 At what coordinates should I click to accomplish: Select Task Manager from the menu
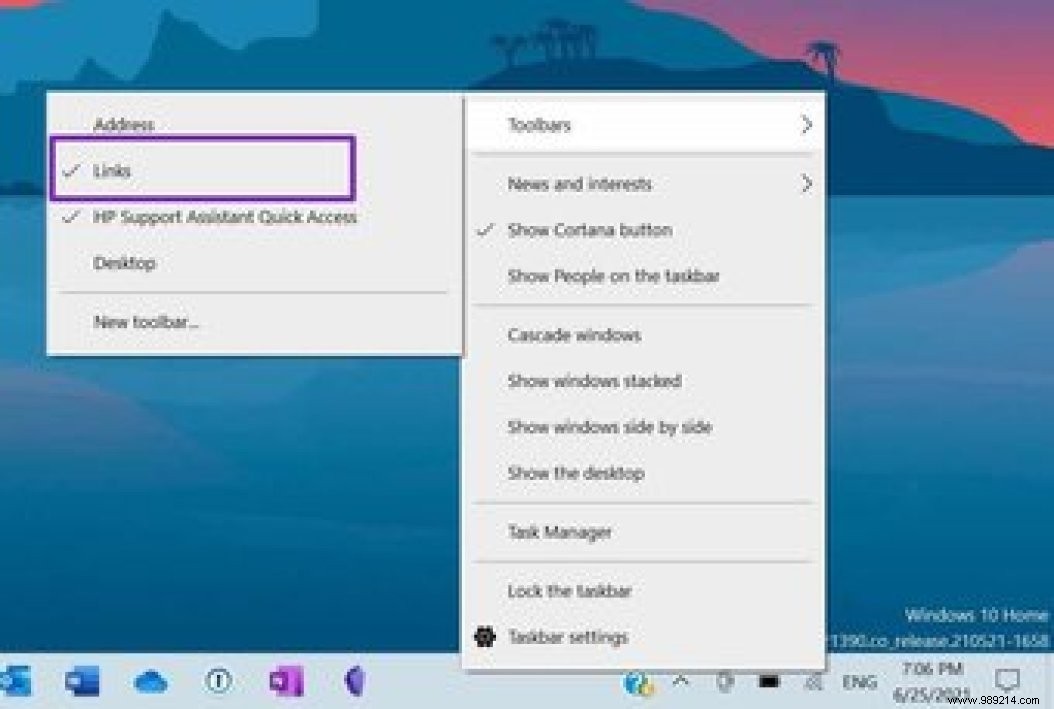click(x=560, y=532)
